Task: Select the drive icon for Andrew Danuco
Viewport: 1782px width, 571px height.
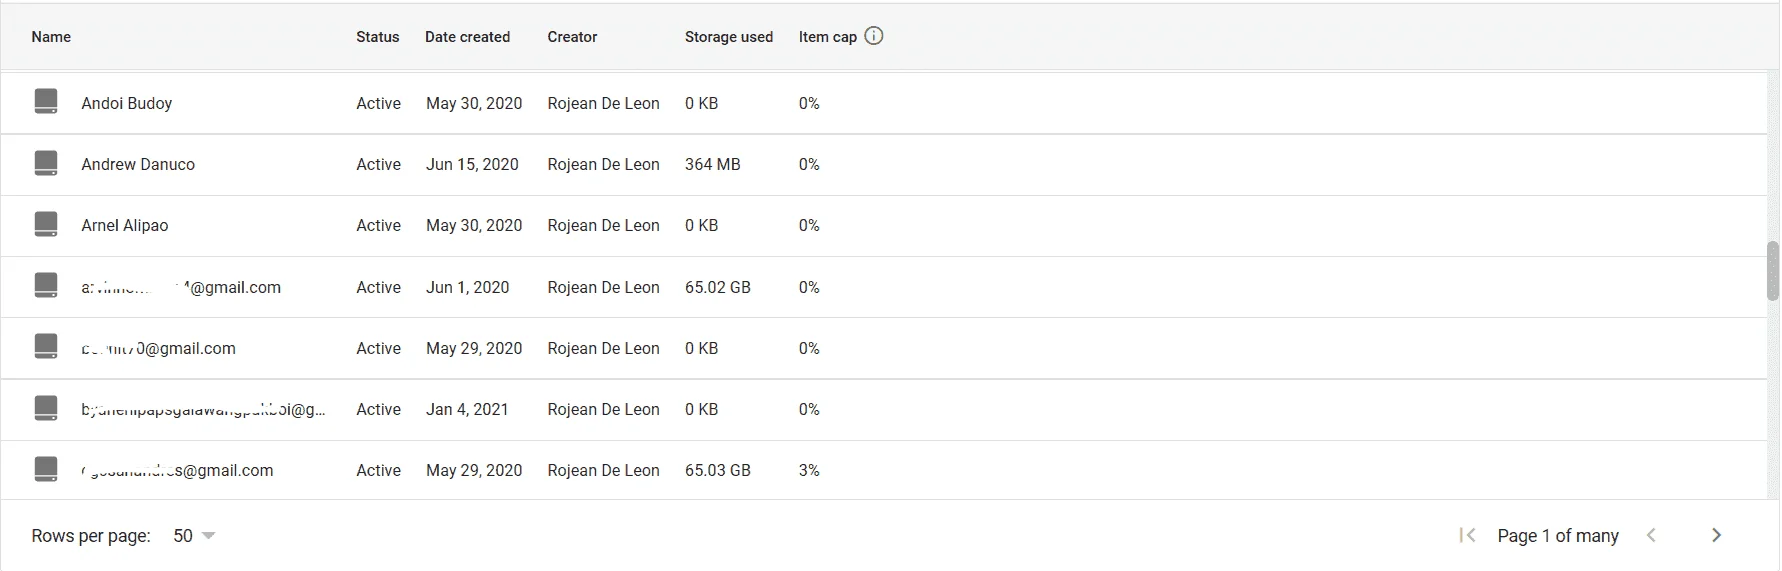Action: pyautogui.click(x=46, y=163)
